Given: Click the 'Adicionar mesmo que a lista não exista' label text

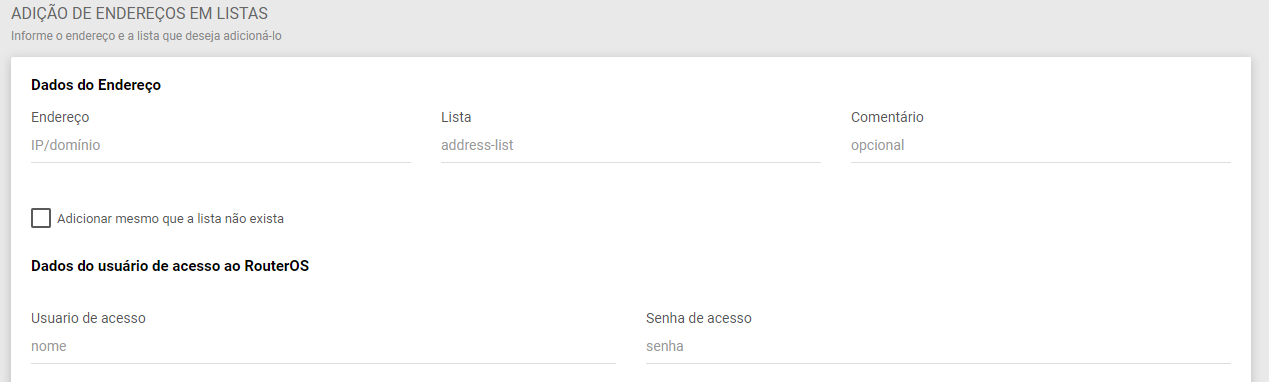Looking at the screenshot, I should pos(171,218).
